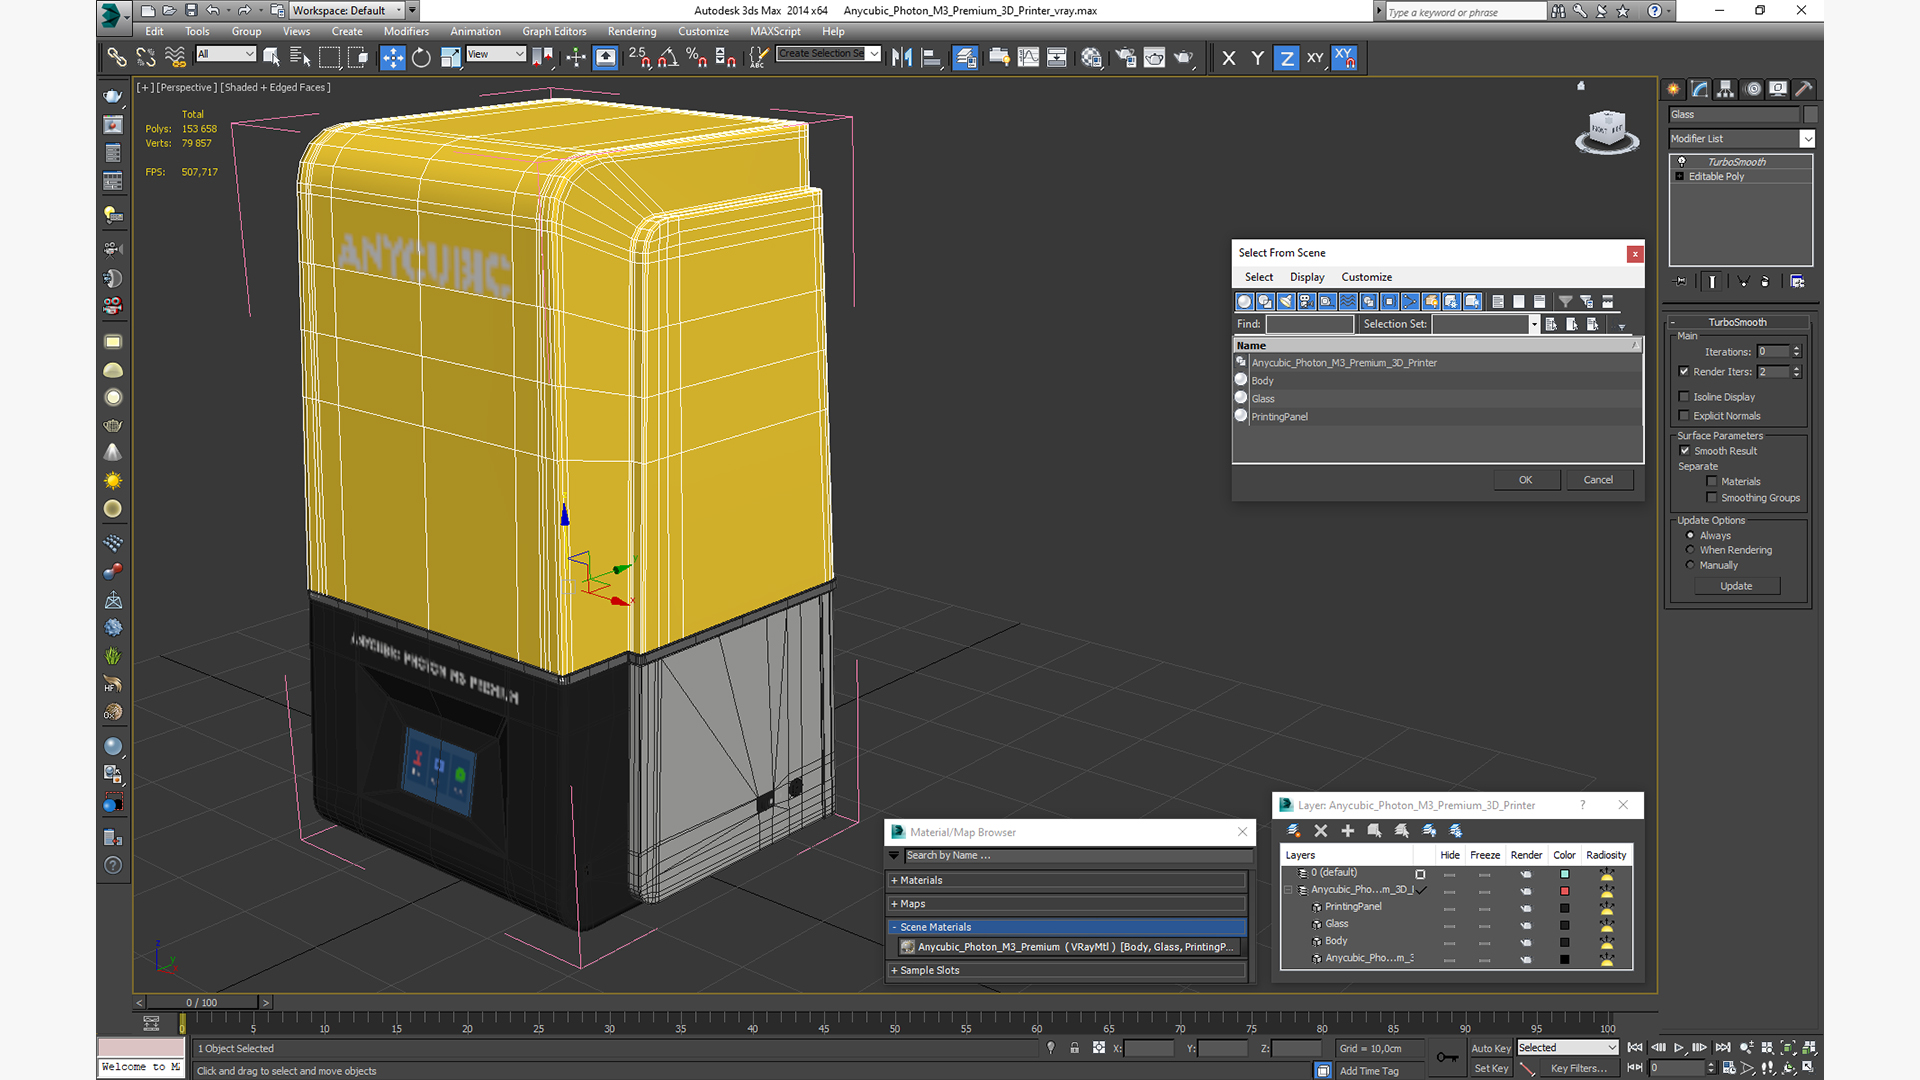Activate the Select and Move tool

392,58
